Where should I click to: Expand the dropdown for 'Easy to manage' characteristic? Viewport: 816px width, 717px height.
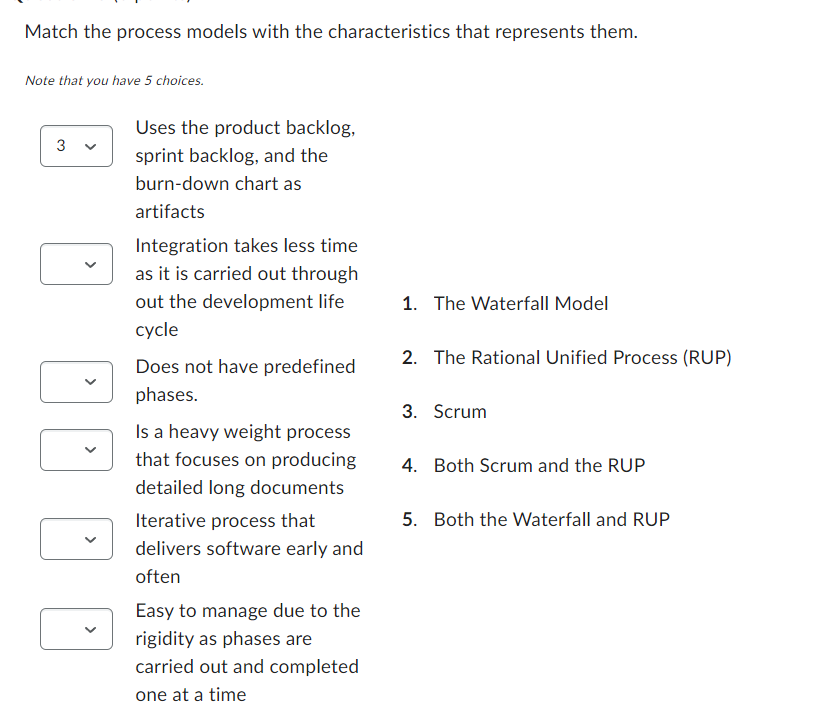pos(76,629)
